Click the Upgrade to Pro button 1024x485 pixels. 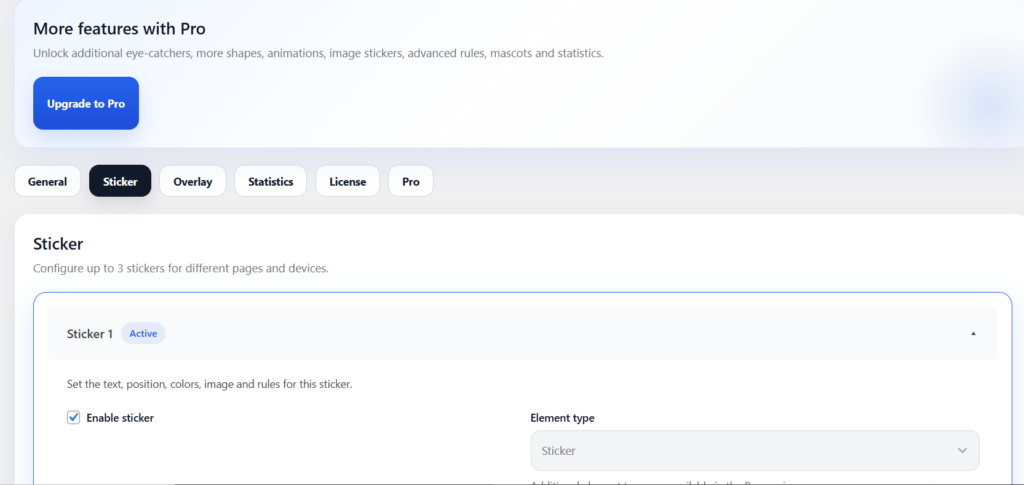[86, 103]
